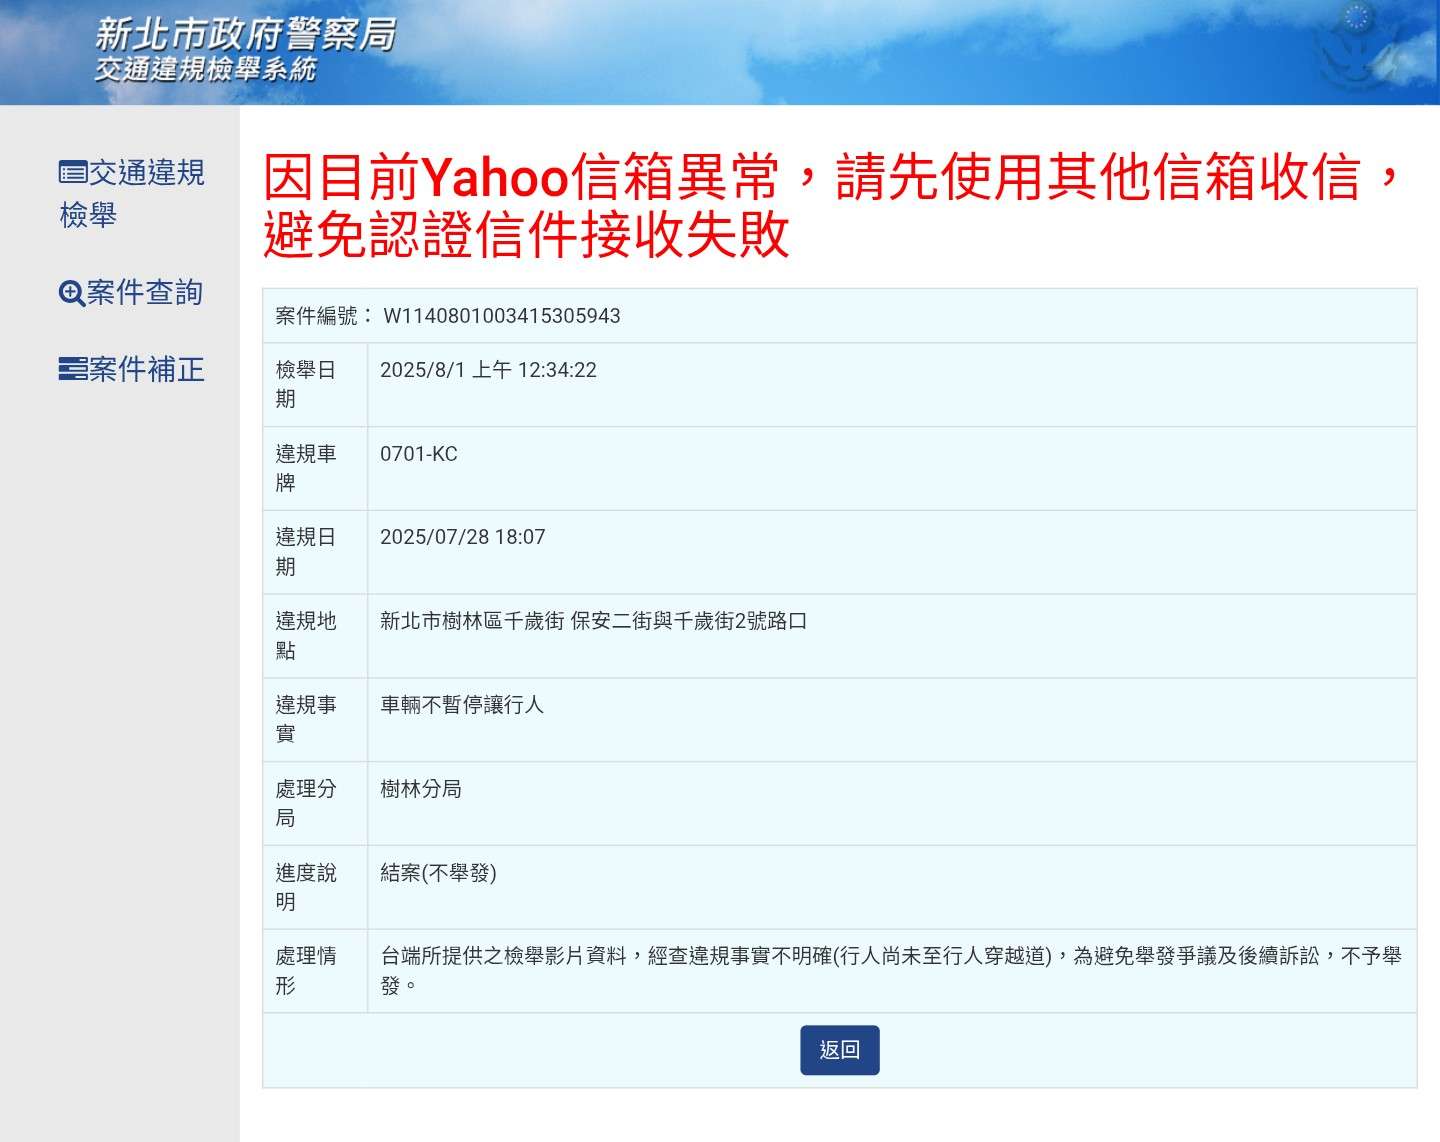The image size is (1440, 1142).
Task: Click the 違規事實 row label
Action: pyautogui.click(x=306, y=719)
